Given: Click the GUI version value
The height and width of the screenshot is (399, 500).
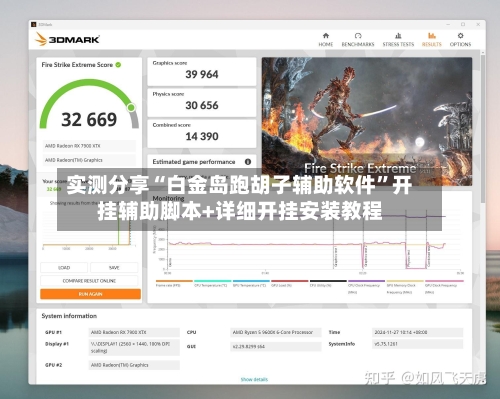Looking at the screenshot, I should pos(276,347).
